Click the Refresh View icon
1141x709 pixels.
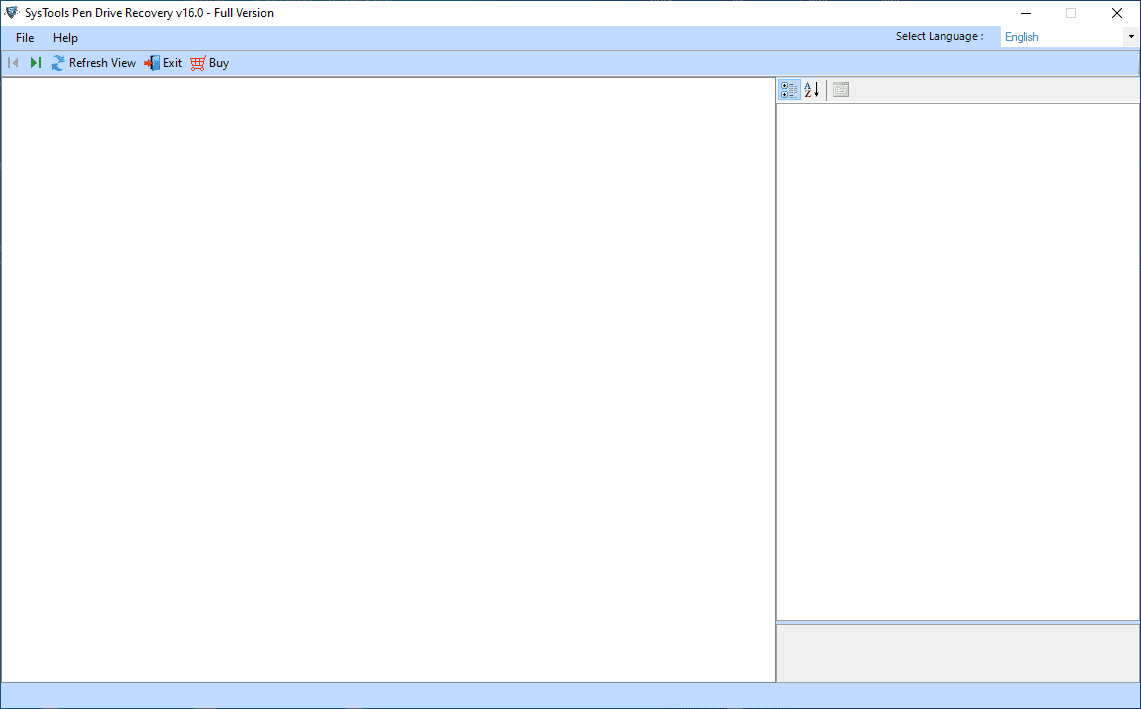pos(57,63)
